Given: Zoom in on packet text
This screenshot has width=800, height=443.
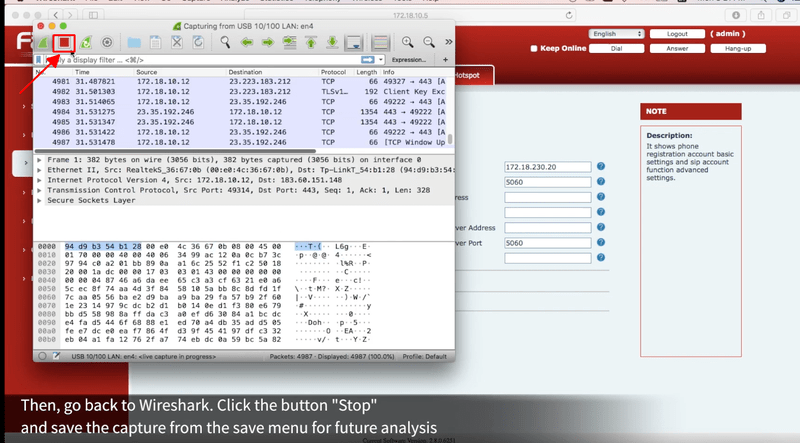Looking at the screenshot, I should point(408,44).
